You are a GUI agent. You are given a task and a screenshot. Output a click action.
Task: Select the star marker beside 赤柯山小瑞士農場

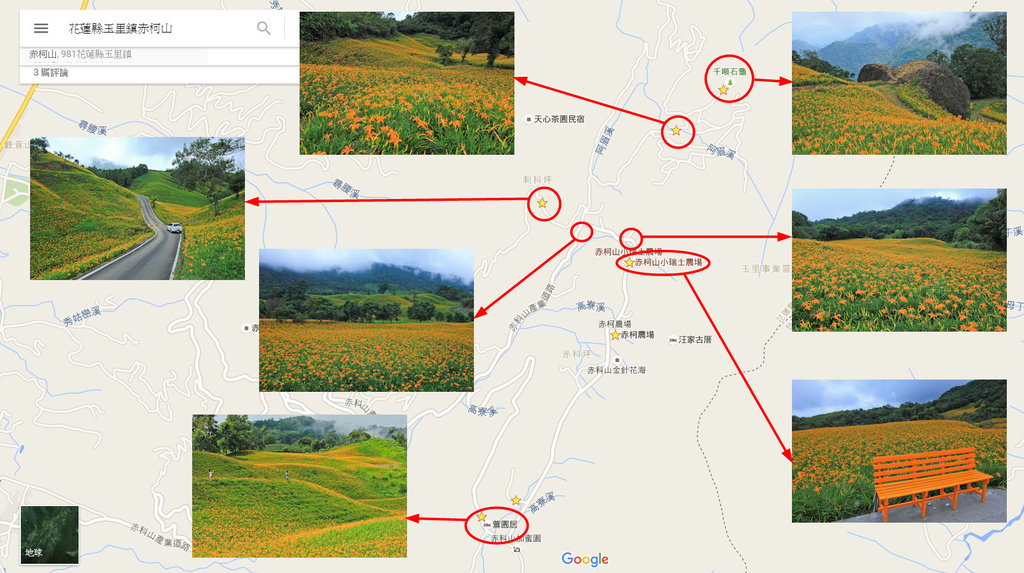(x=629, y=263)
